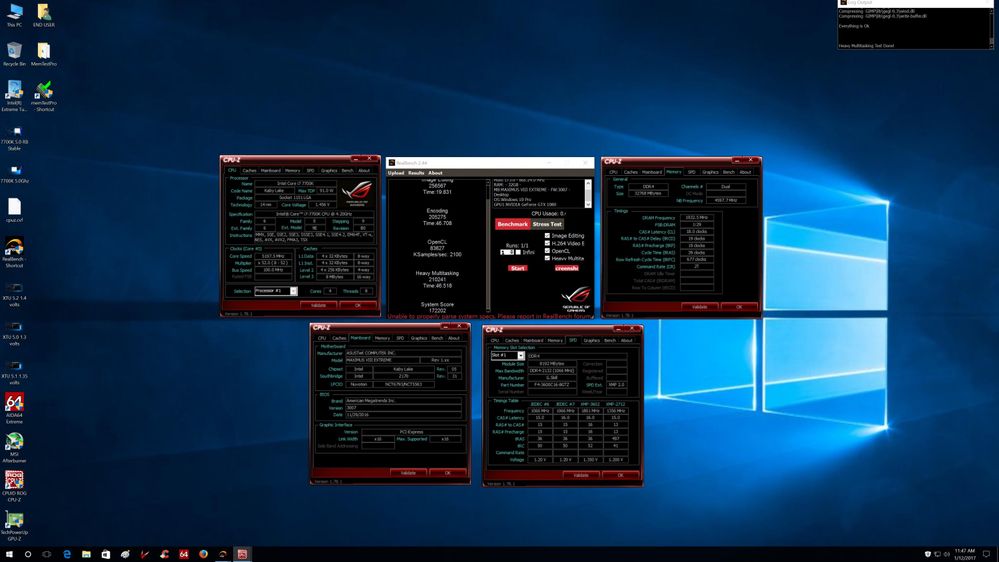Switch to Caches tab in CPU-tab CPU-Z window
The width and height of the screenshot is (999, 562).
coord(249,171)
